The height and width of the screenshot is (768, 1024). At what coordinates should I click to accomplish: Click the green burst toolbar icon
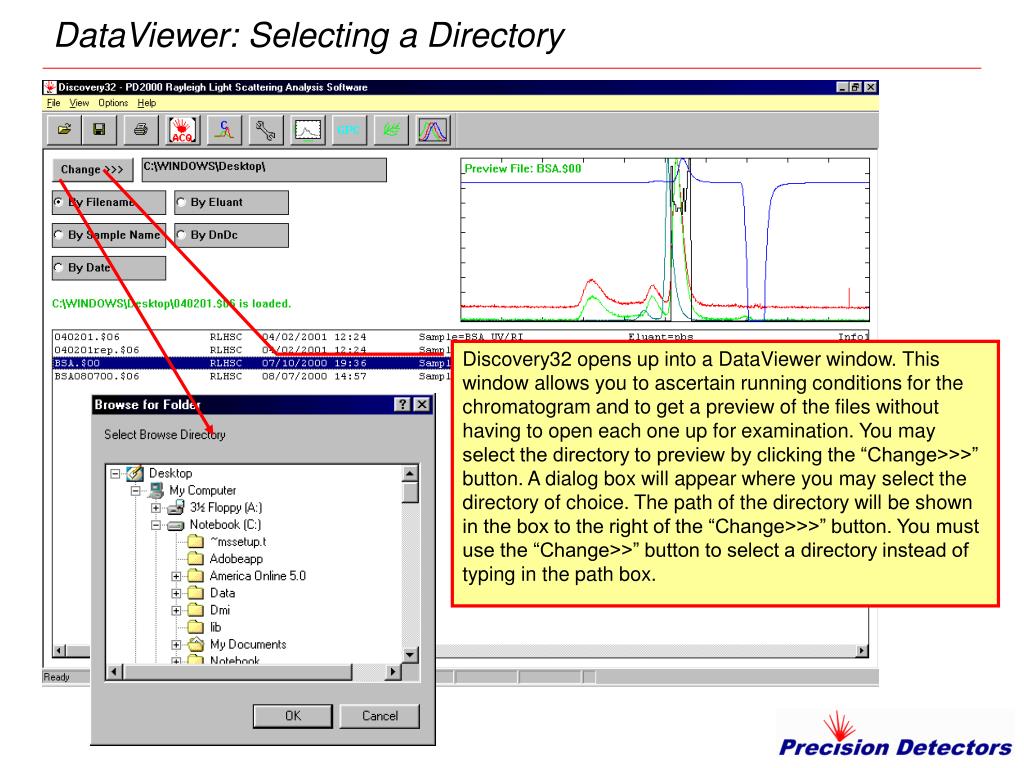click(391, 129)
